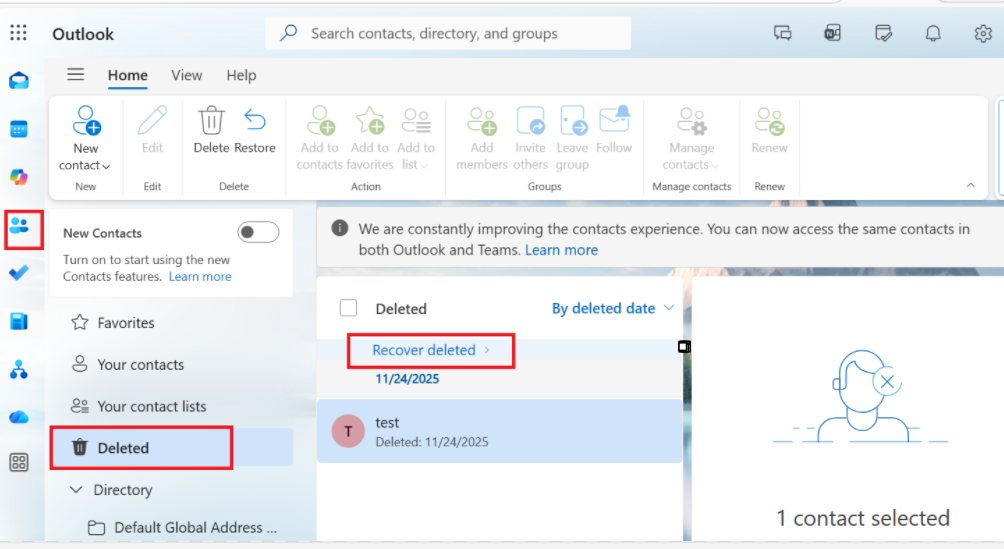
Task: Switch to the View tab
Action: [186, 75]
